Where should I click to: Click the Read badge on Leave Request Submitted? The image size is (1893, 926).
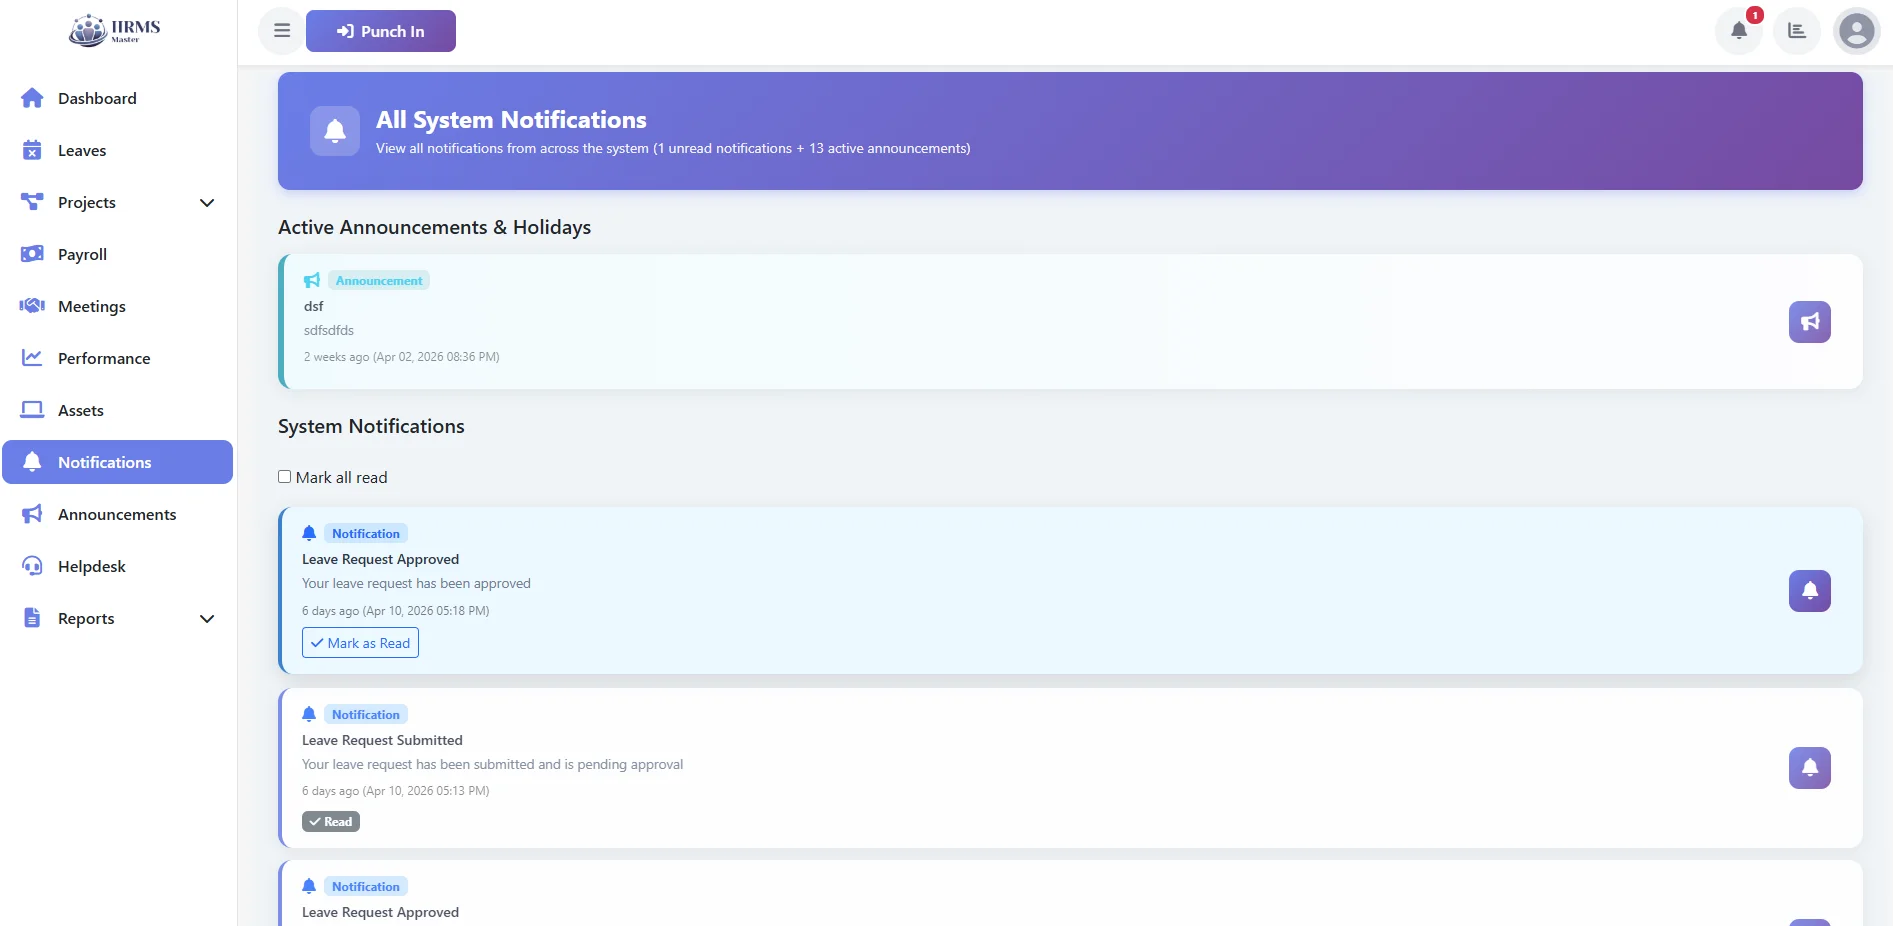[x=331, y=822]
